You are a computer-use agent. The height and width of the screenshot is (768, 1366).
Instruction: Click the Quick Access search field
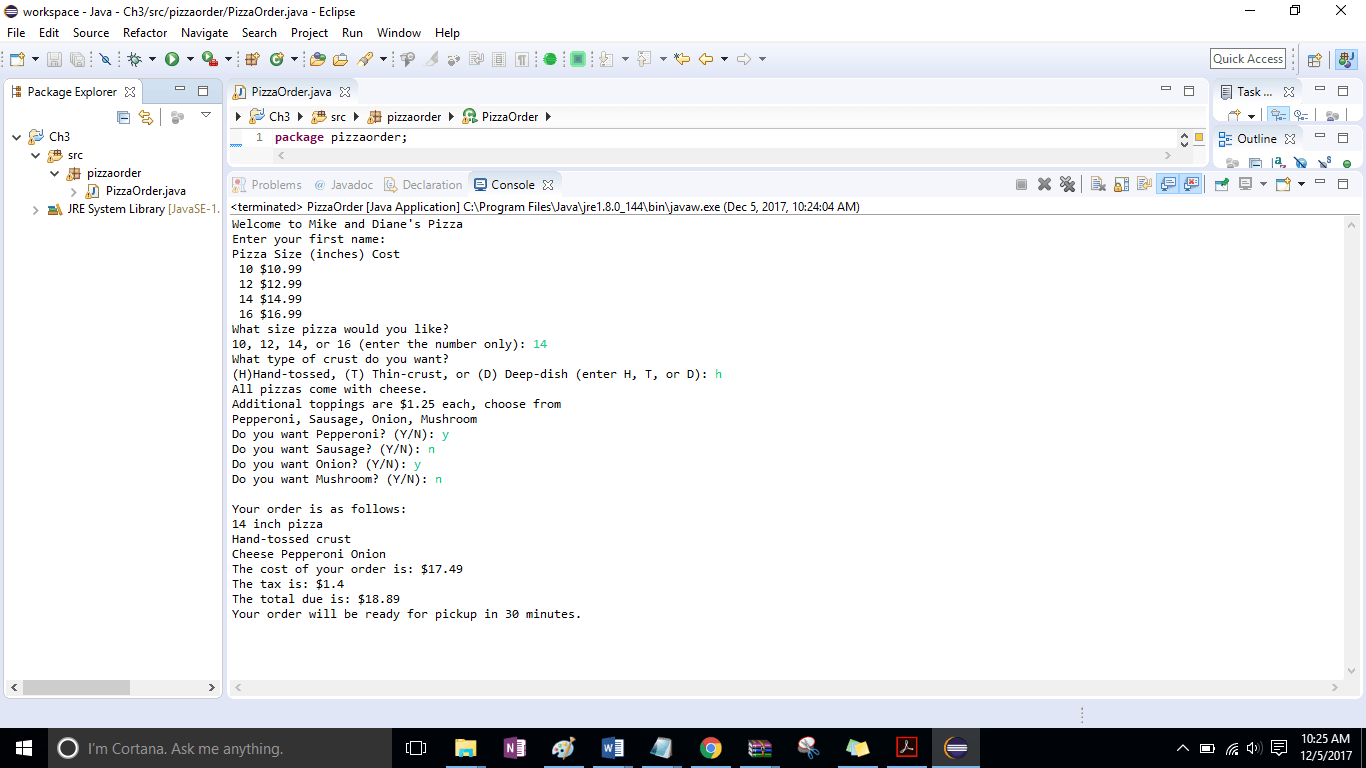pyautogui.click(x=1247, y=59)
